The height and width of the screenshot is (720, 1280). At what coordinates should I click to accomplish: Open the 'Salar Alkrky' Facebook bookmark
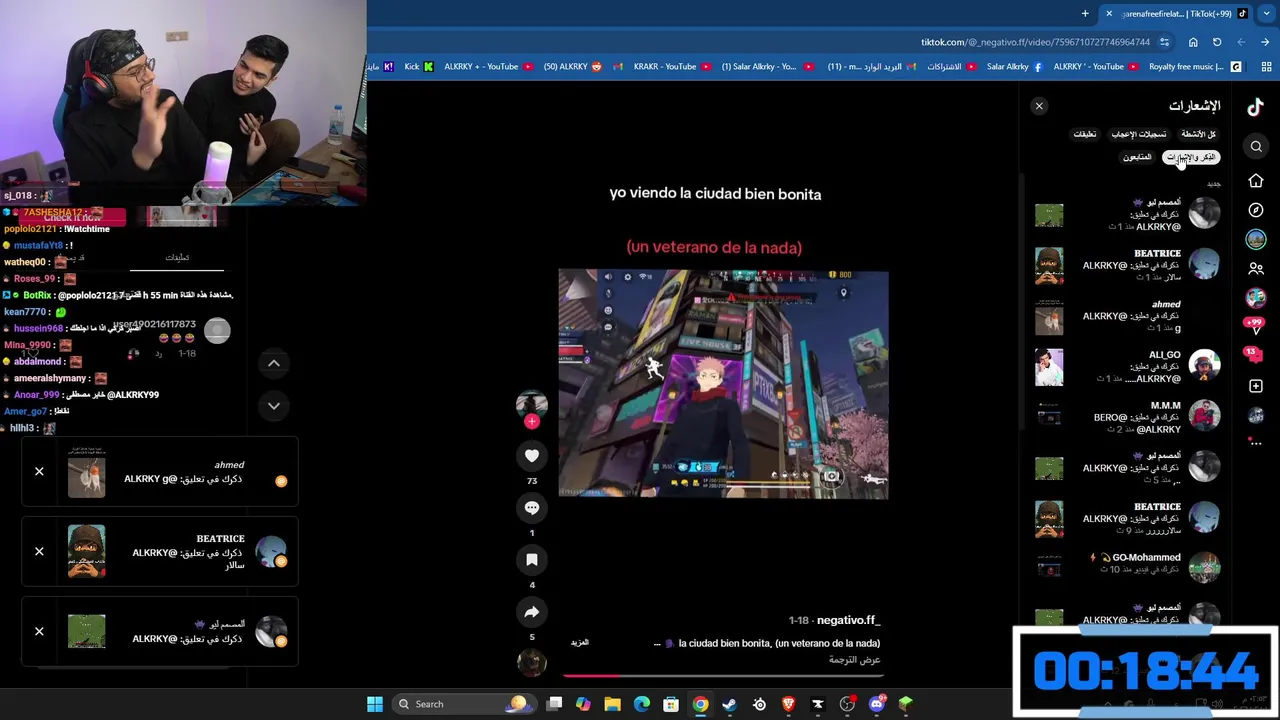1014,67
